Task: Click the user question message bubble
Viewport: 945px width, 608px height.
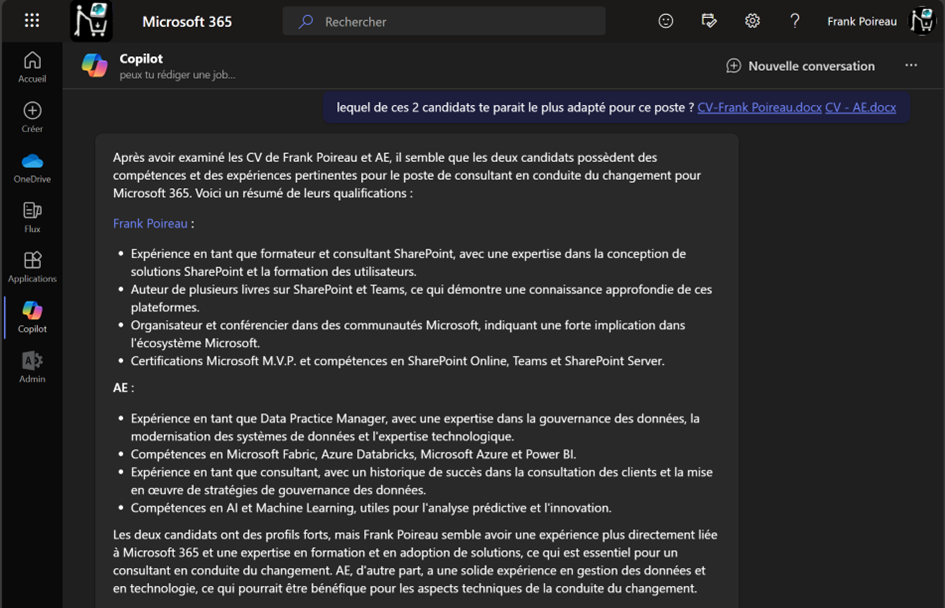Action: point(616,107)
